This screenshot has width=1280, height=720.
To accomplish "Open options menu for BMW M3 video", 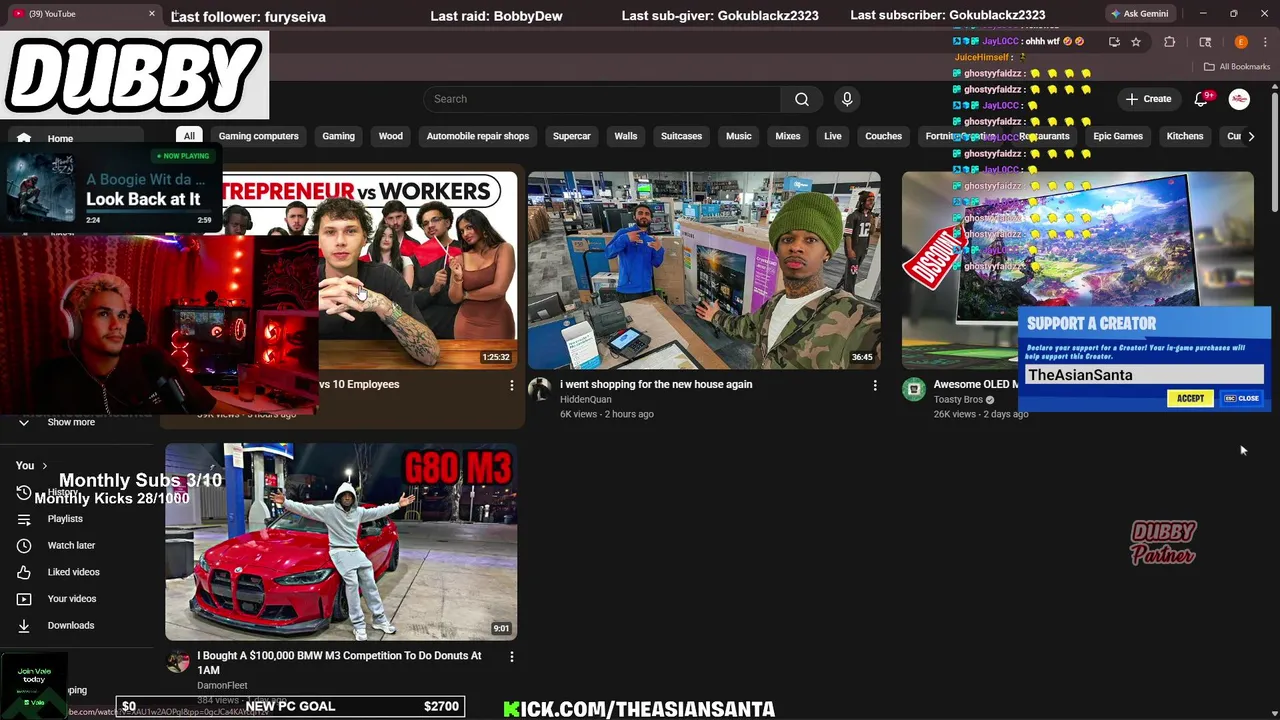I will 512,657.
